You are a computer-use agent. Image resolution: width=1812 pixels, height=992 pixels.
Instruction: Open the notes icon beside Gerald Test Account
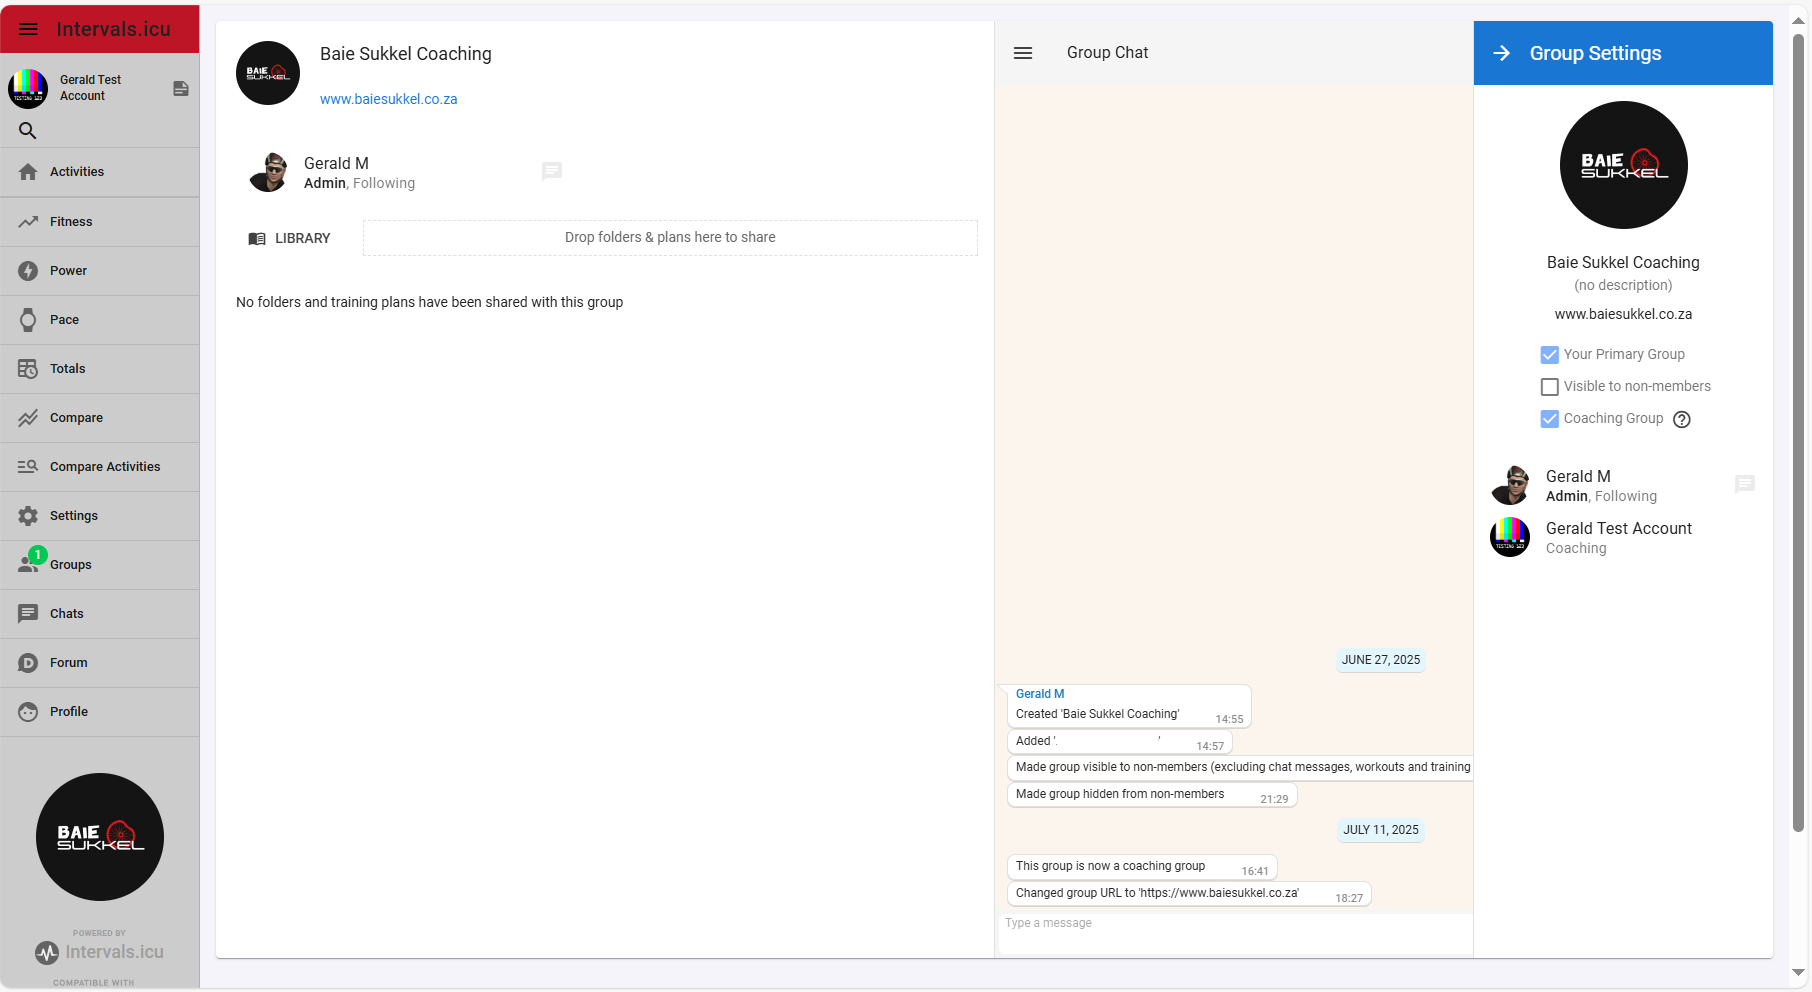click(x=181, y=89)
